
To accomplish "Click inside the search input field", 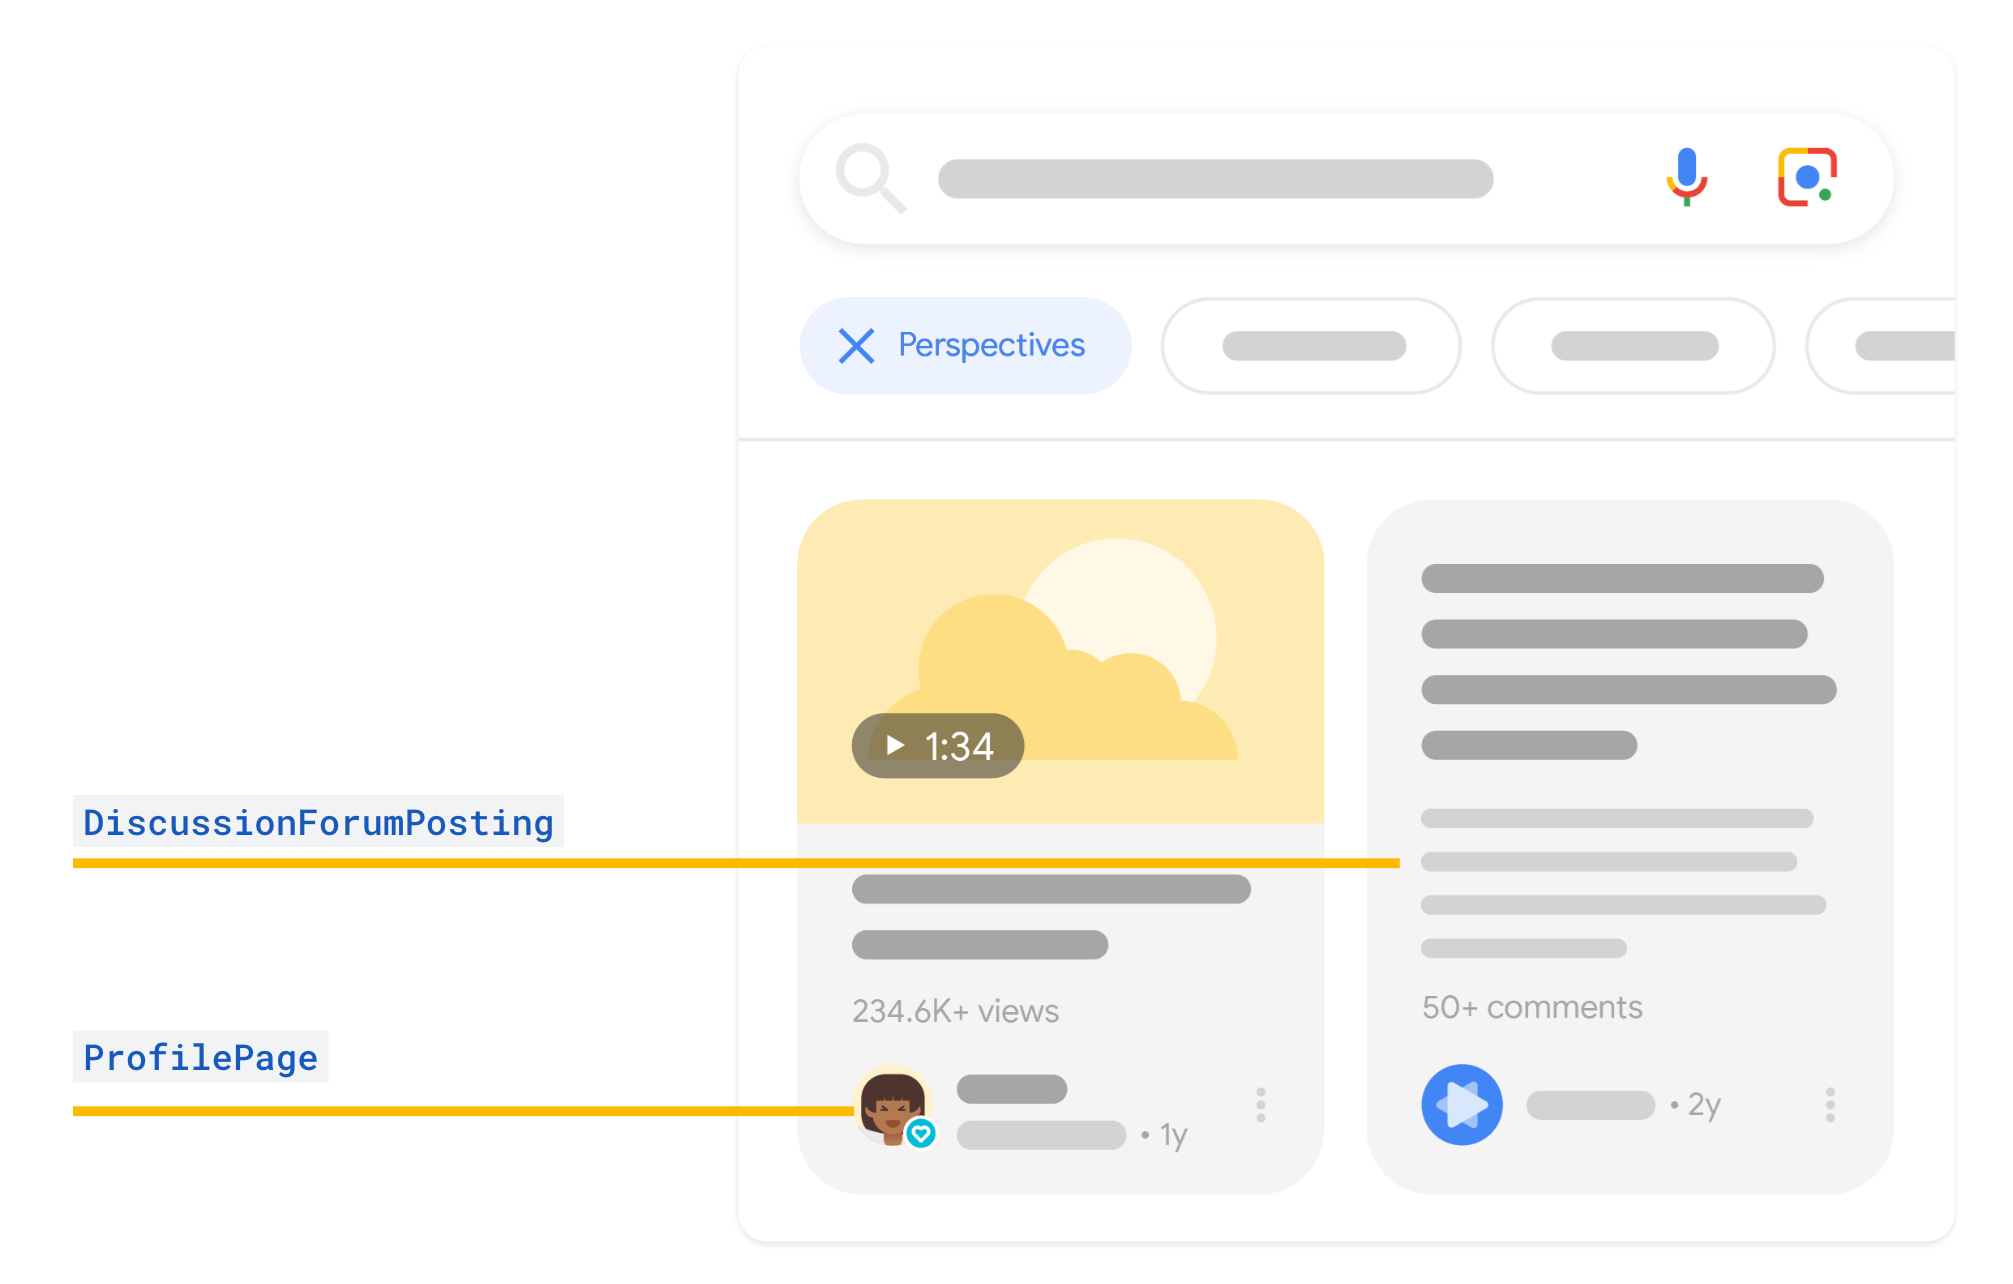I will [x=1215, y=178].
